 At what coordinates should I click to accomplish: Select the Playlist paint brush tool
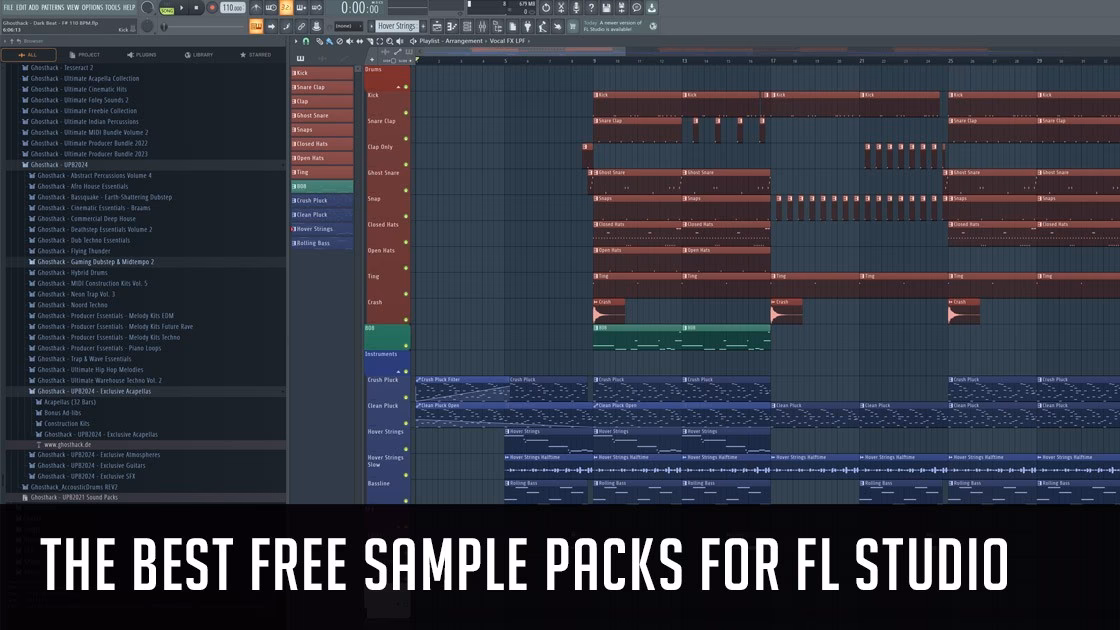[x=329, y=41]
